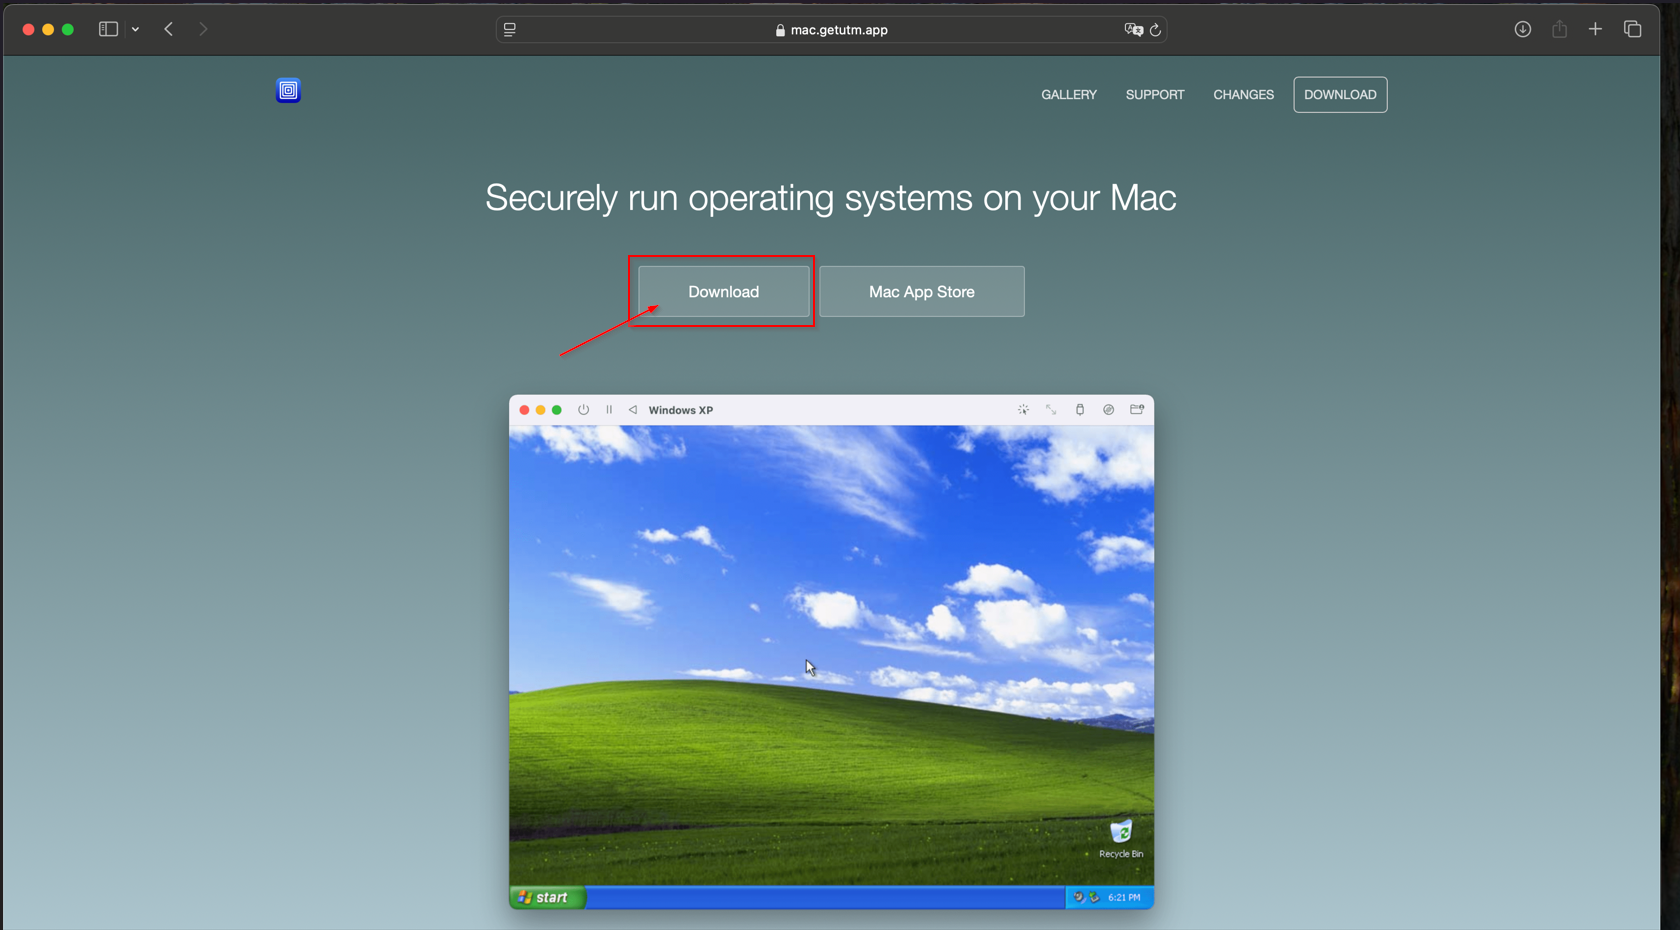Reload the current page
The width and height of the screenshot is (1680, 930).
pyautogui.click(x=1155, y=30)
